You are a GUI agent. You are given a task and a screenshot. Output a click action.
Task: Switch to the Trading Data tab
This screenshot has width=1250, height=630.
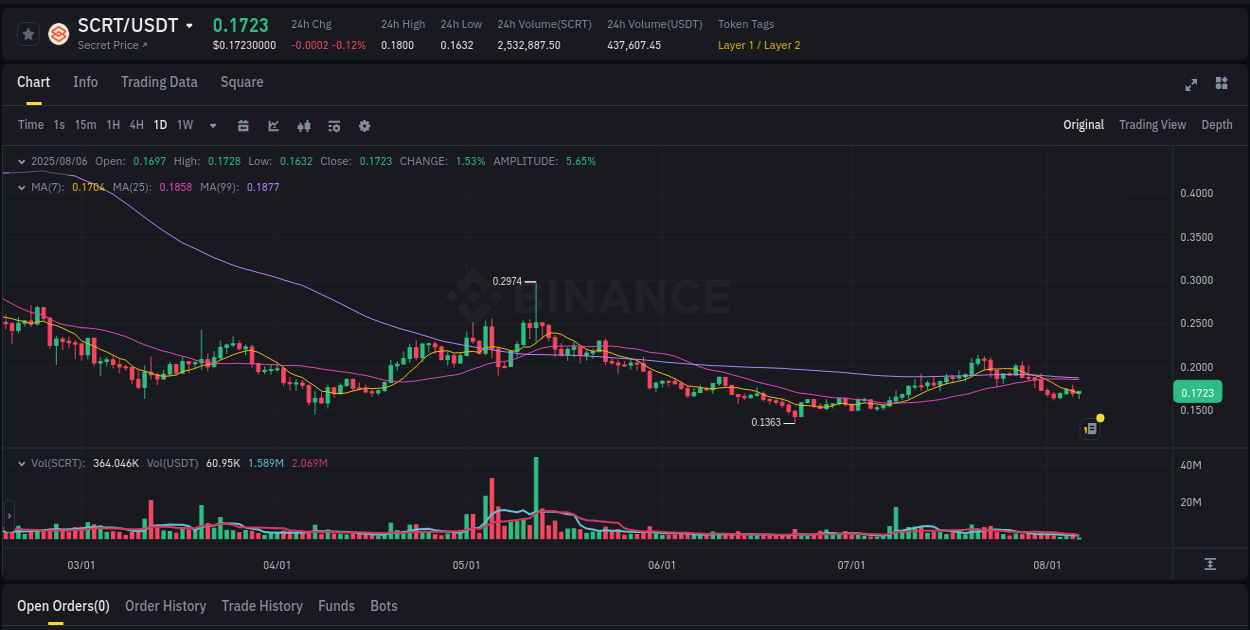click(159, 82)
